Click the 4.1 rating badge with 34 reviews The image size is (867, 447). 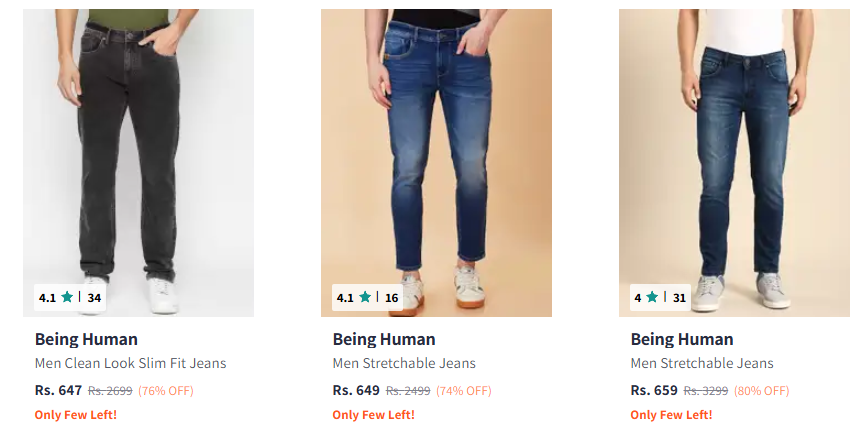(70, 297)
